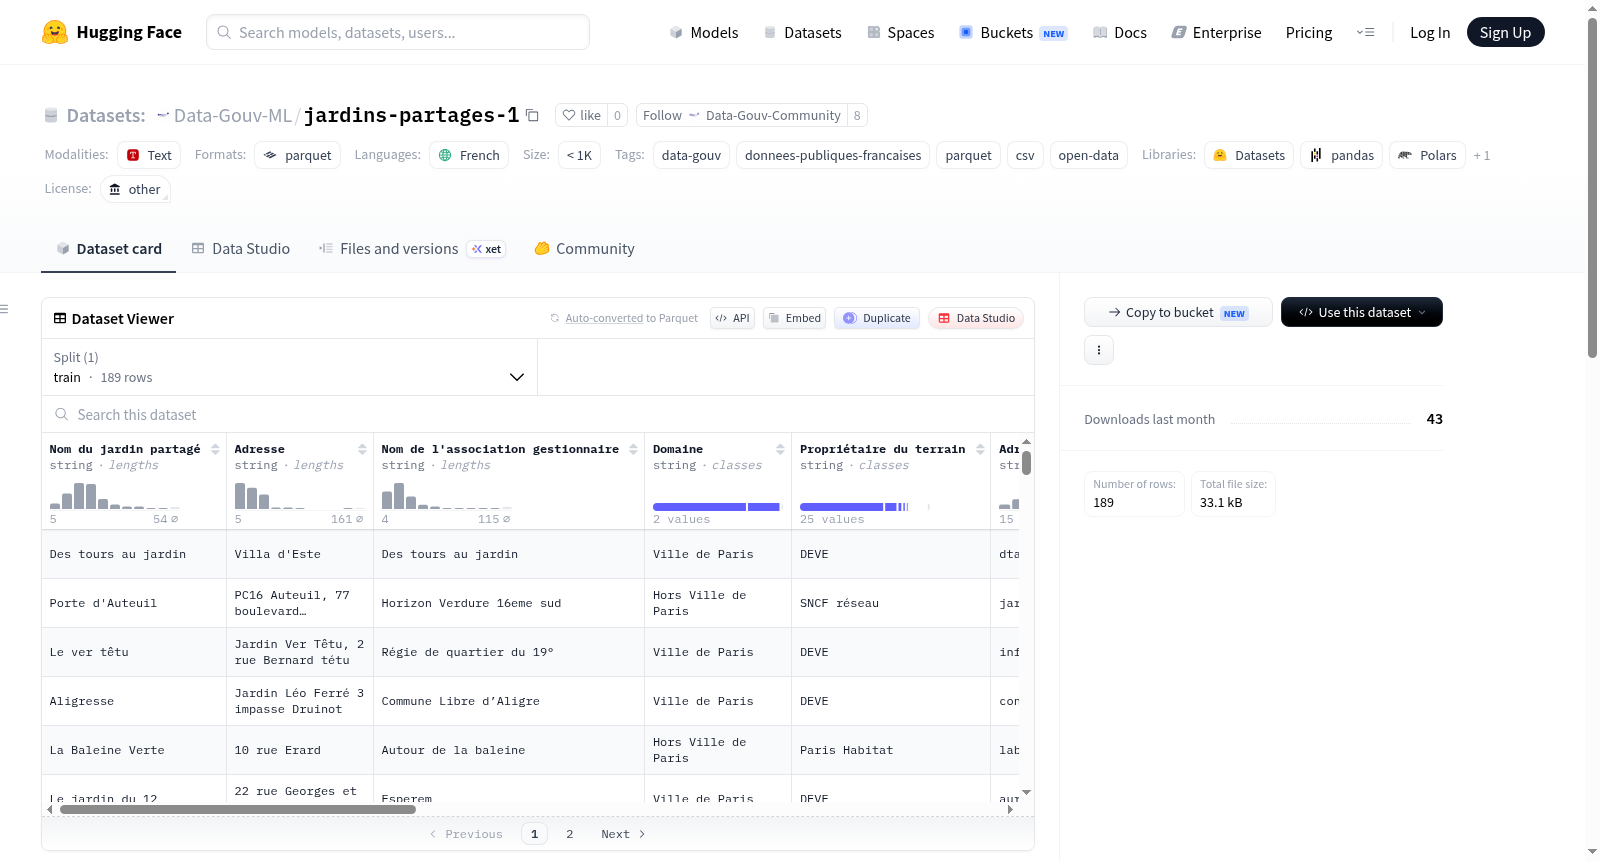
Task: Sort by the Nom du jardin partagé column
Action: [215, 450]
